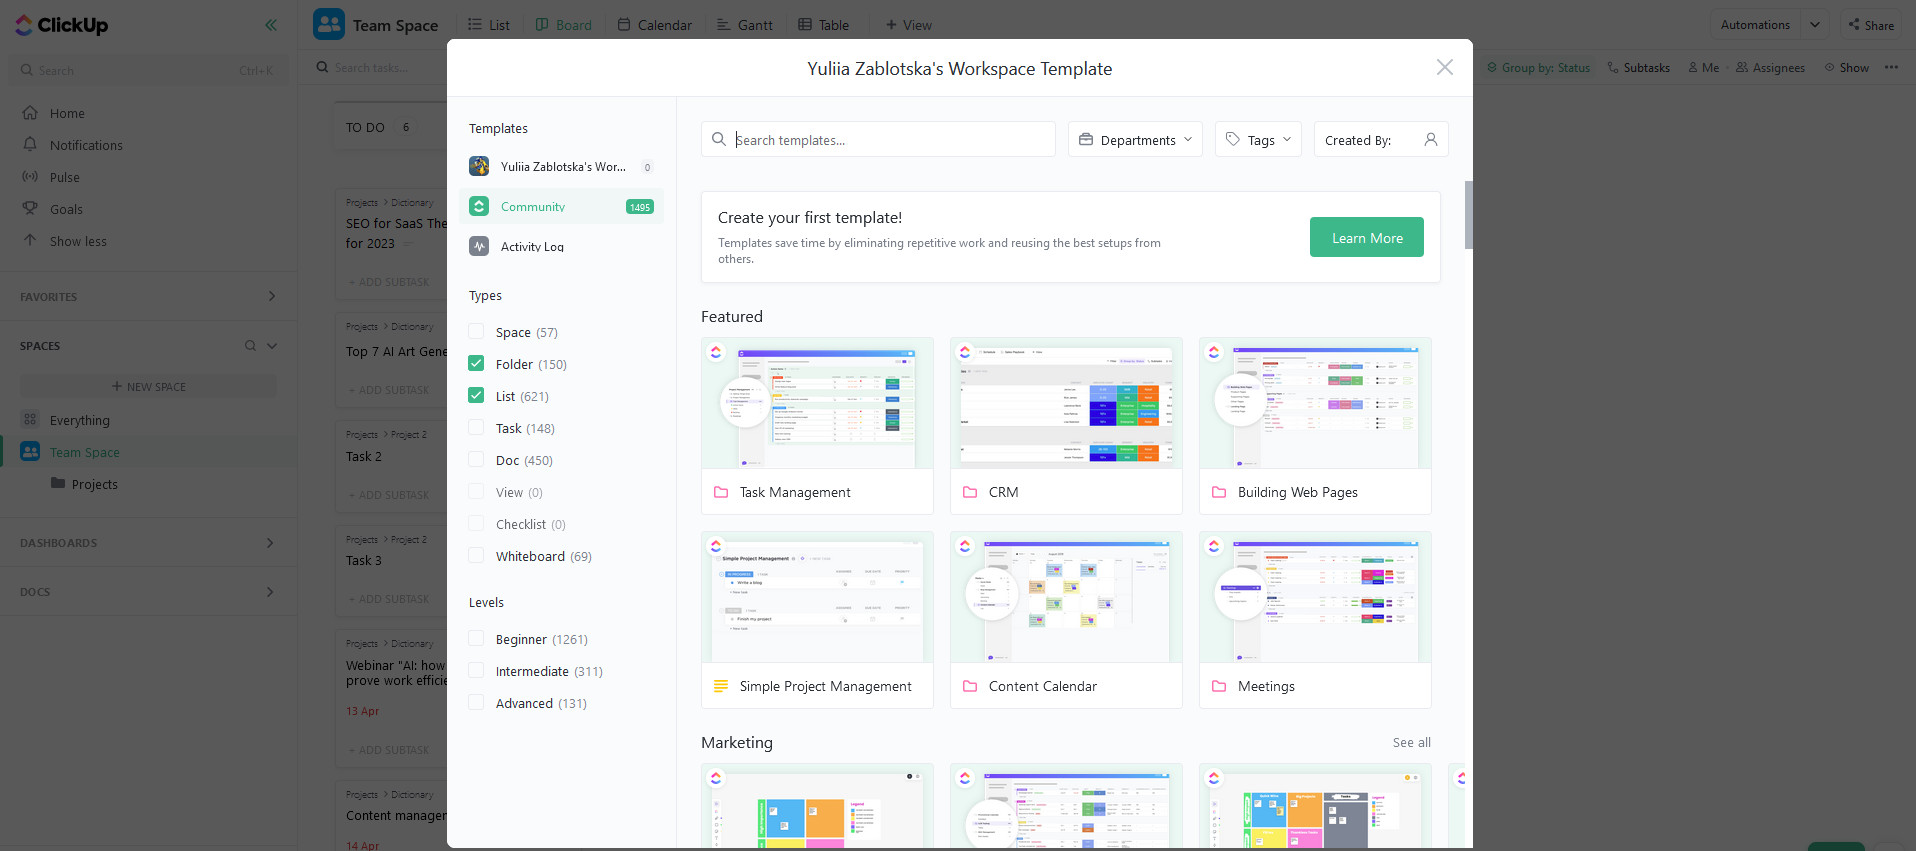This screenshot has height=851, width=1916.
Task: Select Team Space in the sidebar
Action: tap(85, 452)
